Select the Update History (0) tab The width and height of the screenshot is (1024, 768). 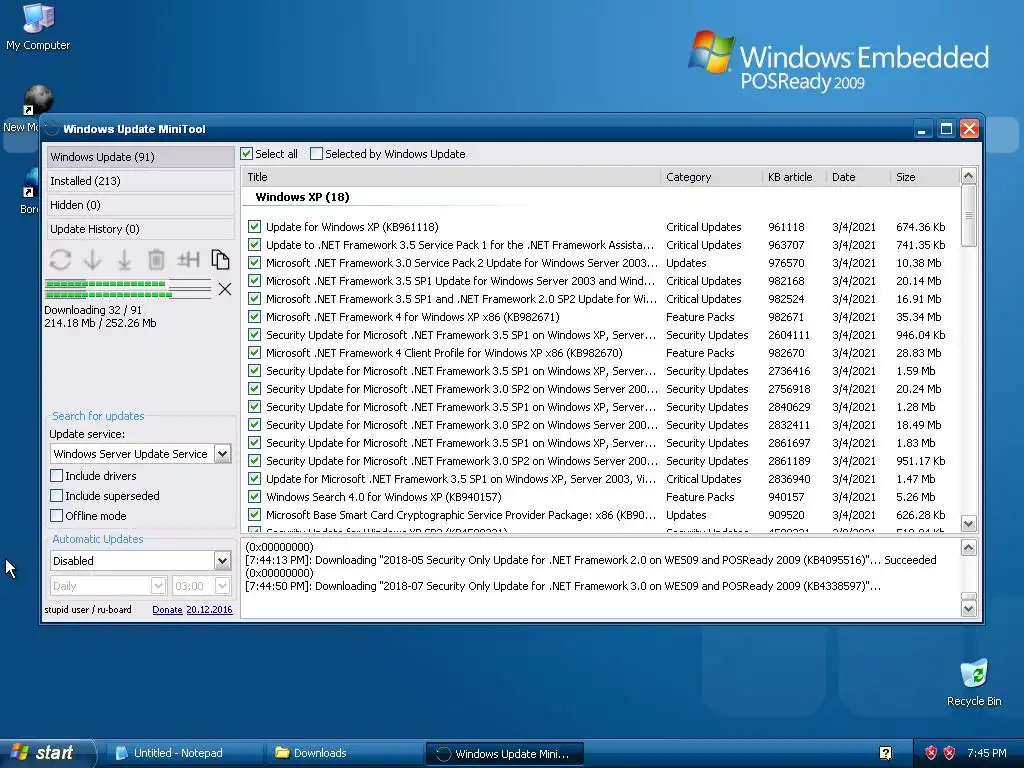coord(140,229)
